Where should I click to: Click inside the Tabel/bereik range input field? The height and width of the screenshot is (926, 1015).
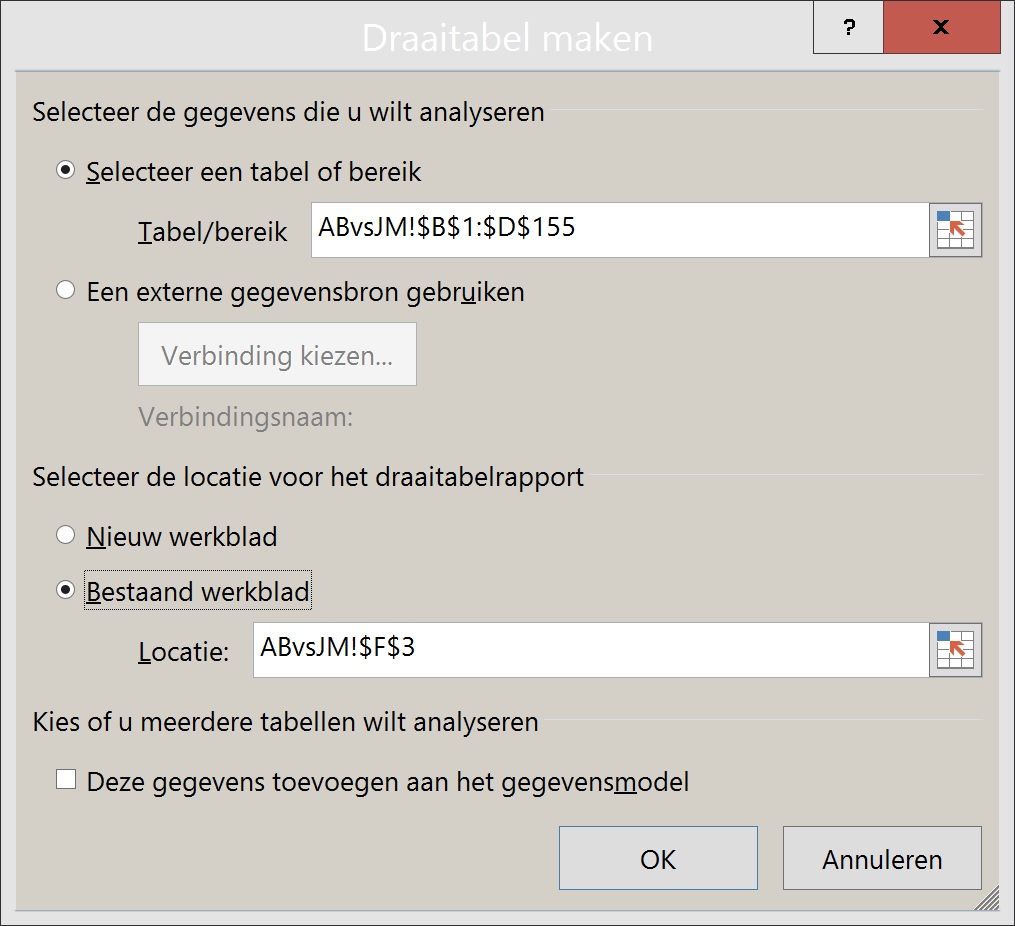(620, 230)
